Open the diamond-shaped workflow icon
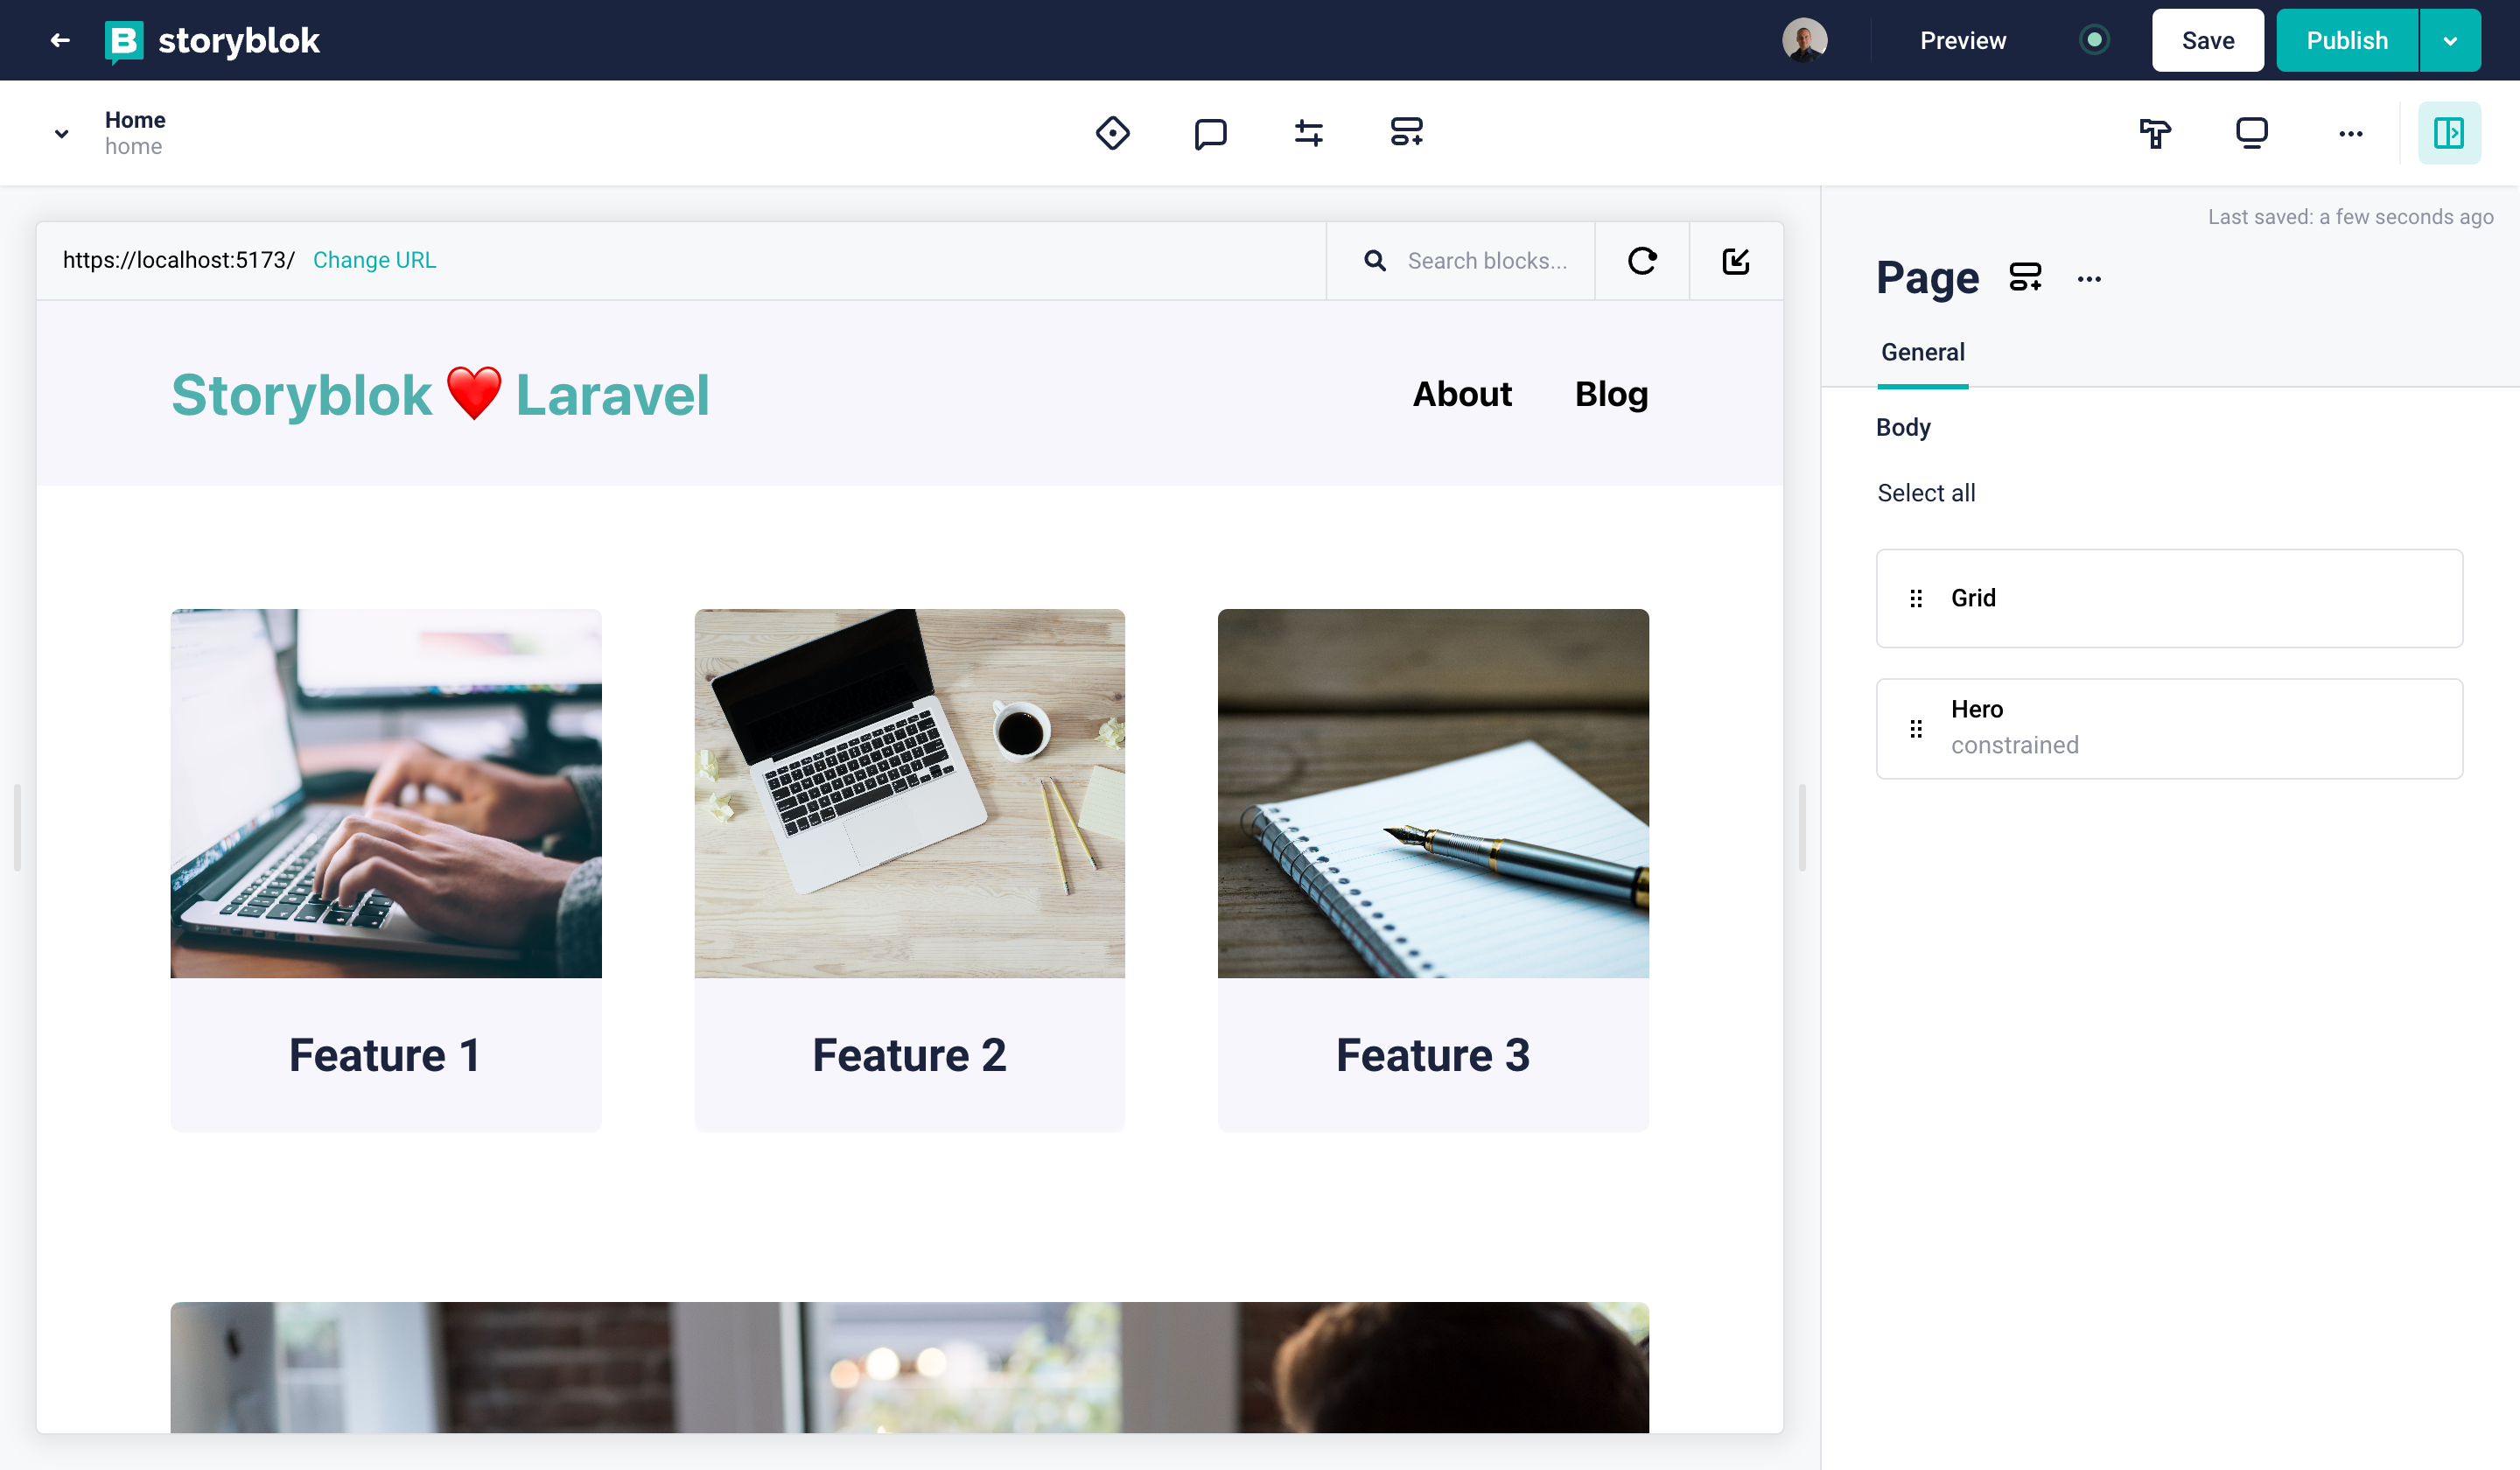This screenshot has width=2520, height=1470. click(1112, 132)
